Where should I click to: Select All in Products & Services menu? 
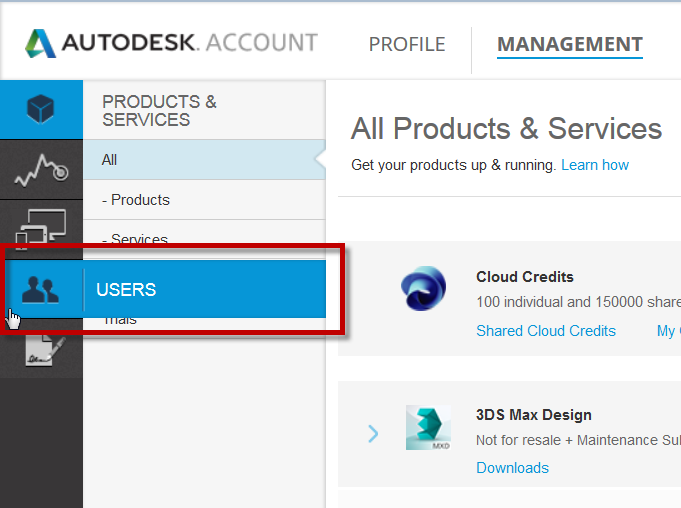pos(204,160)
